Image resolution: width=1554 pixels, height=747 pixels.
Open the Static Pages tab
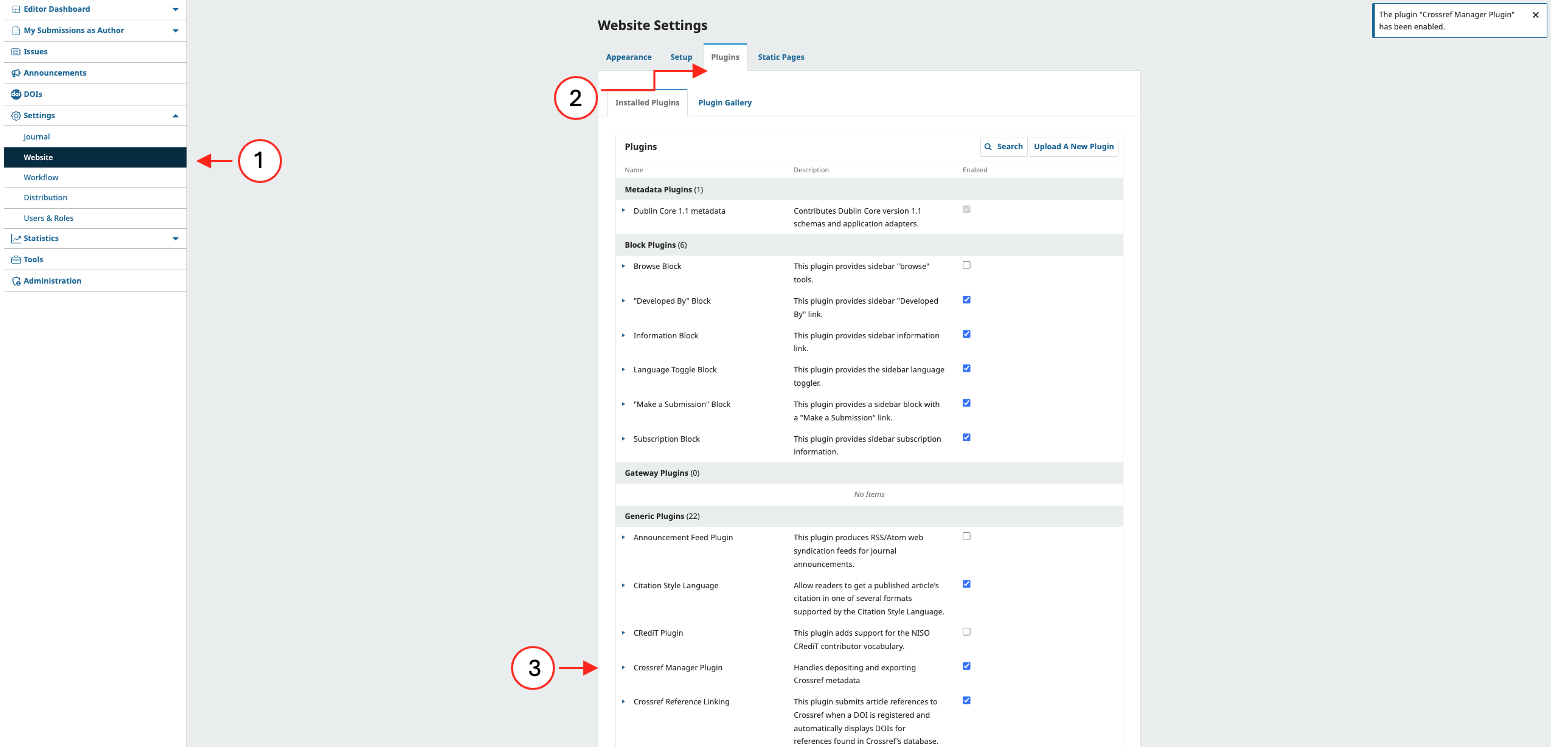tap(781, 57)
